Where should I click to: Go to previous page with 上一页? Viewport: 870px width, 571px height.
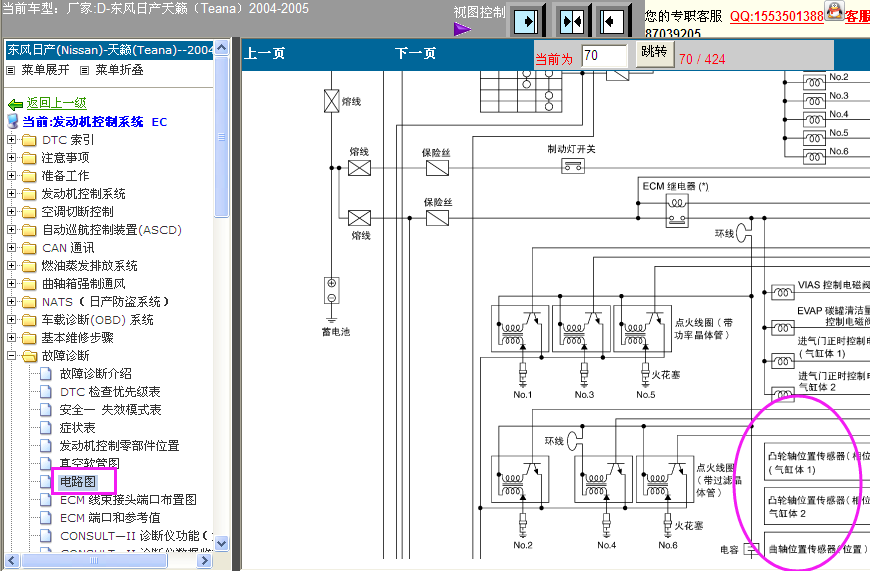tap(265, 53)
